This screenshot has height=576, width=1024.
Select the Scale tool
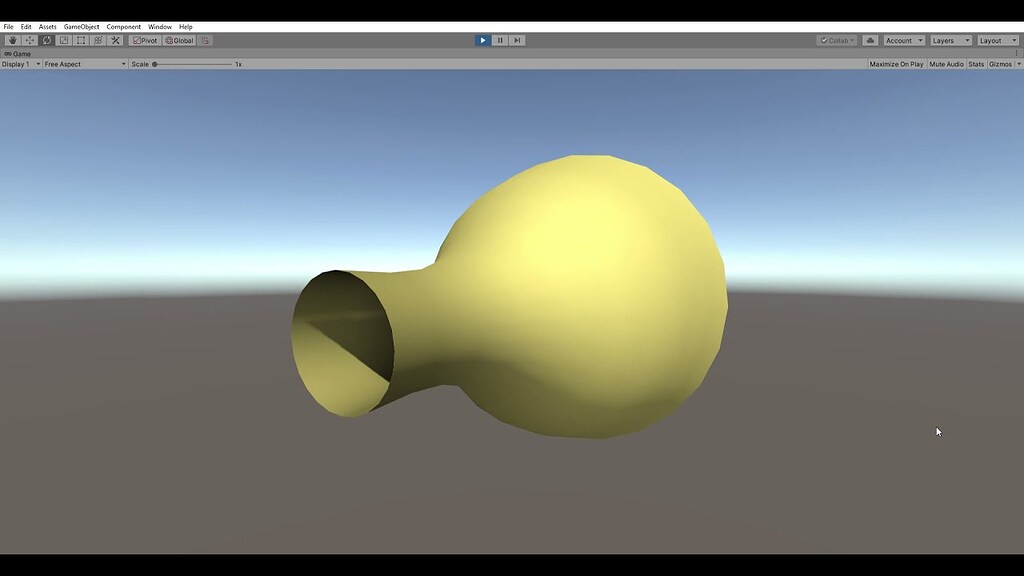click(x=62, y=40)
